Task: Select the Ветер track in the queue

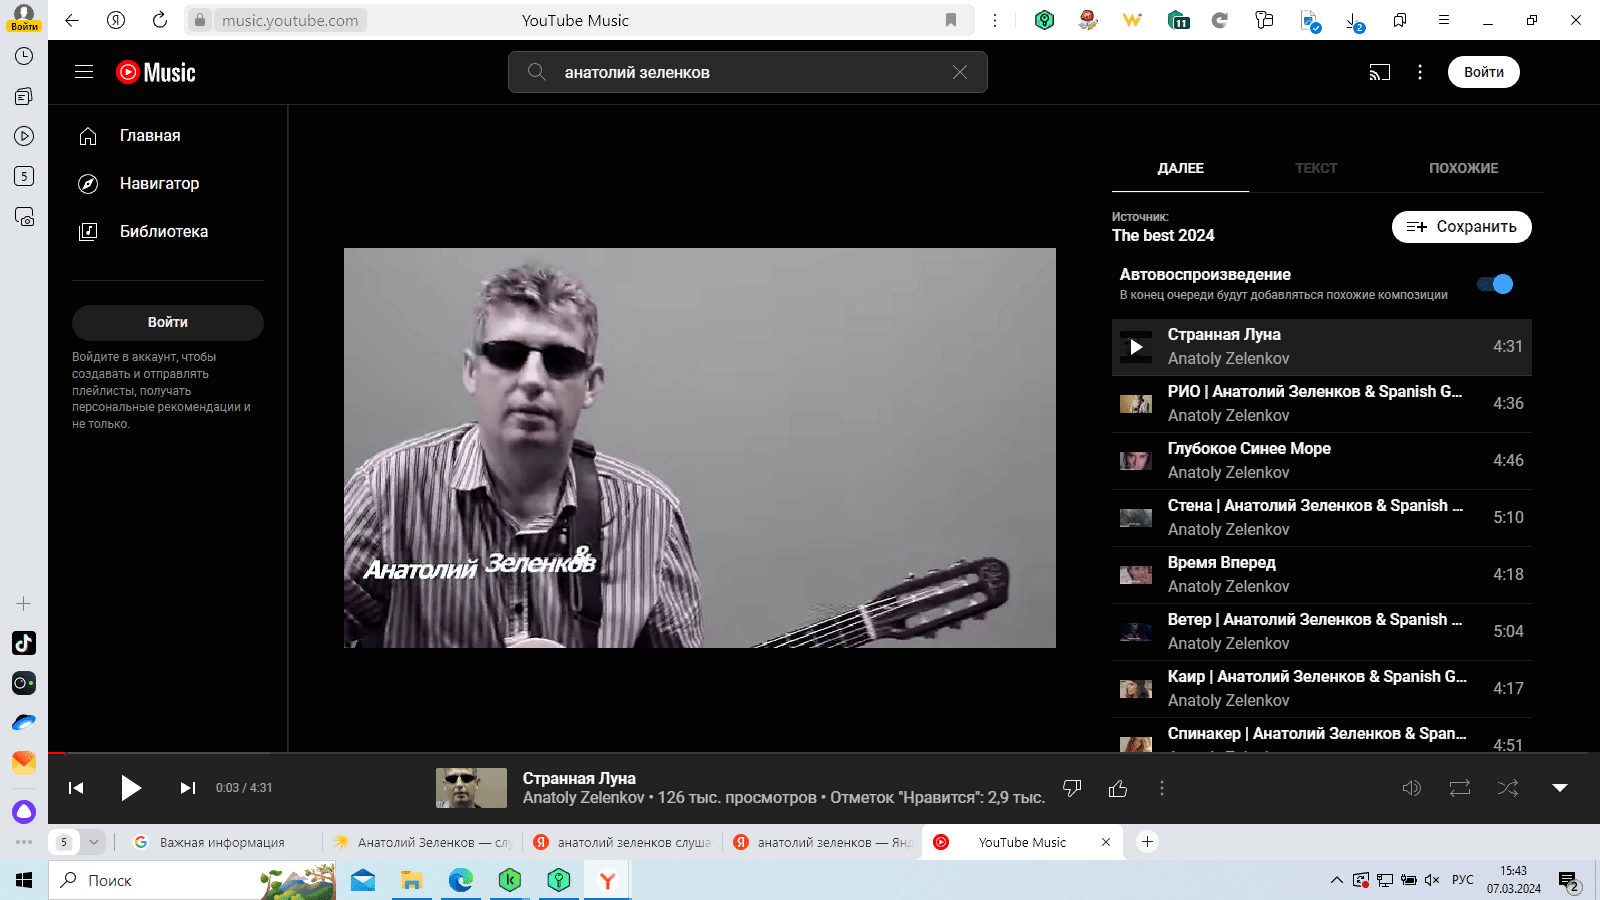Action: pyautogui.click(x=1322, y=632)
